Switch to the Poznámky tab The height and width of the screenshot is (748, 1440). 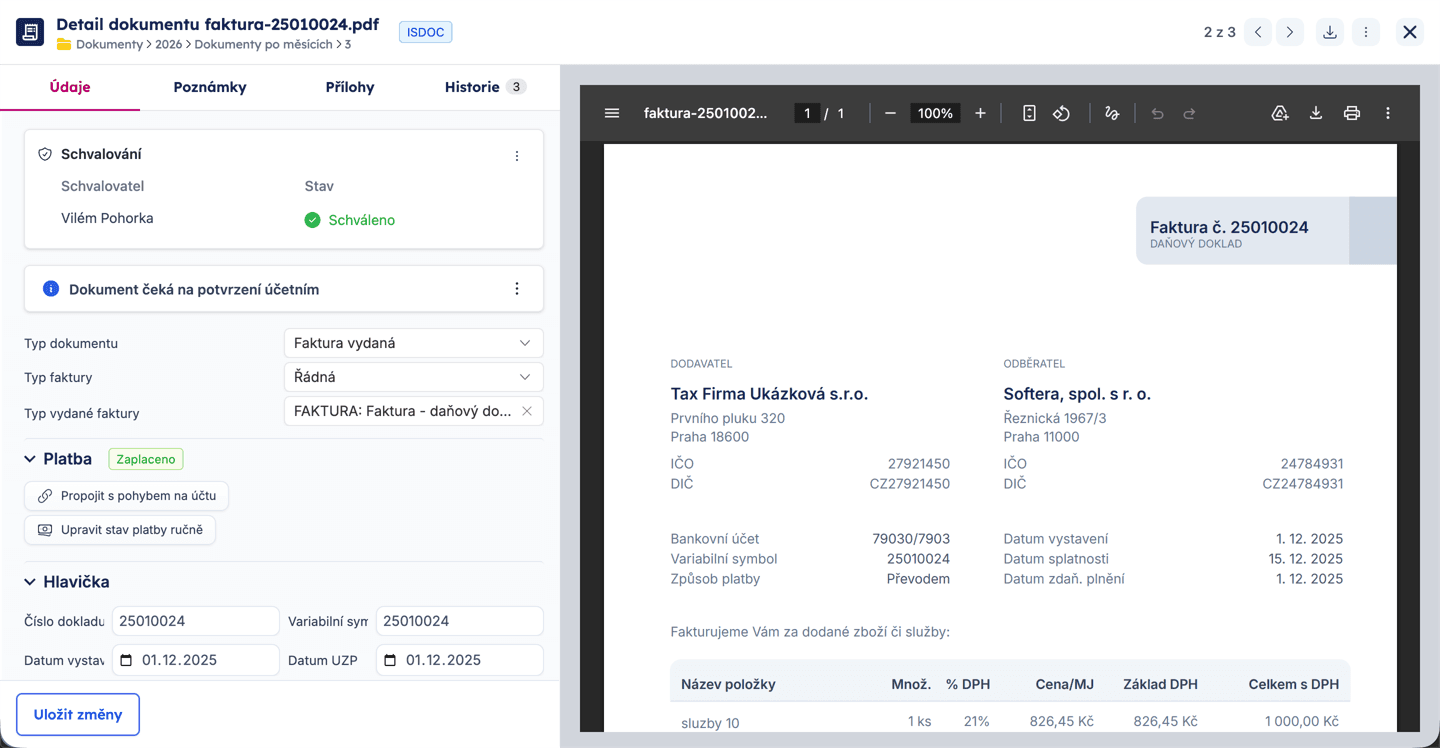210,87
